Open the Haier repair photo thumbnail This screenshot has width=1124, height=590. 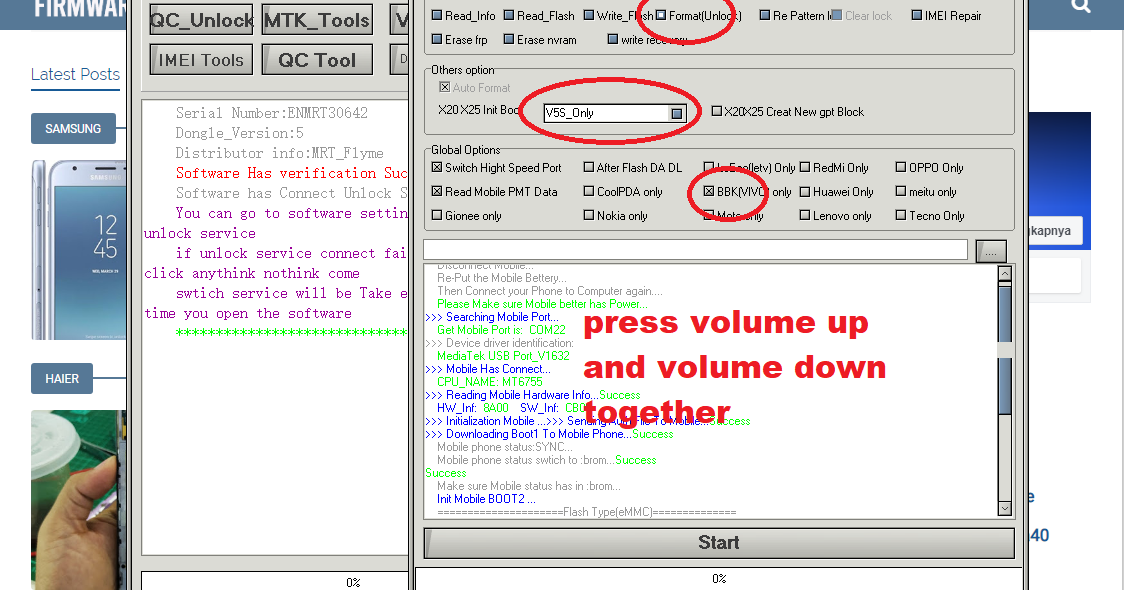point(79,500)
